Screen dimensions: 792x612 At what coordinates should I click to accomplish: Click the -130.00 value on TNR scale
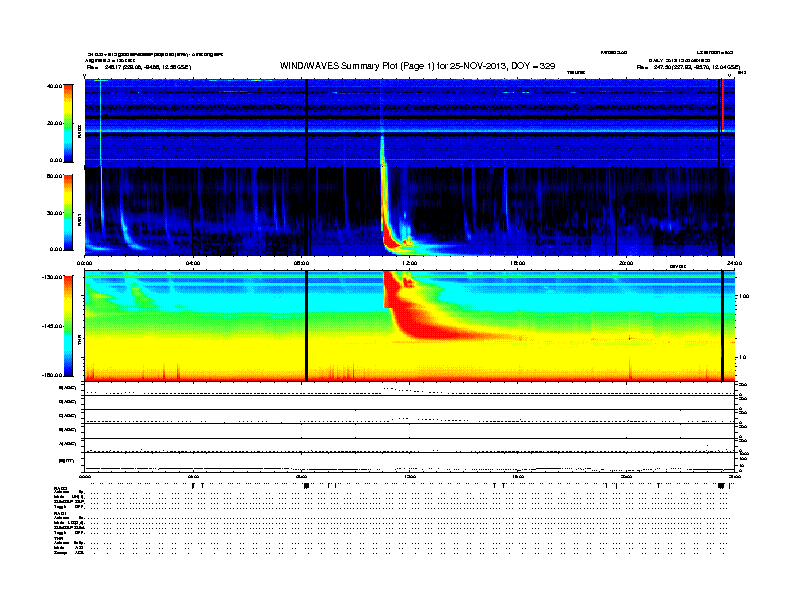(x=53, y=277)
